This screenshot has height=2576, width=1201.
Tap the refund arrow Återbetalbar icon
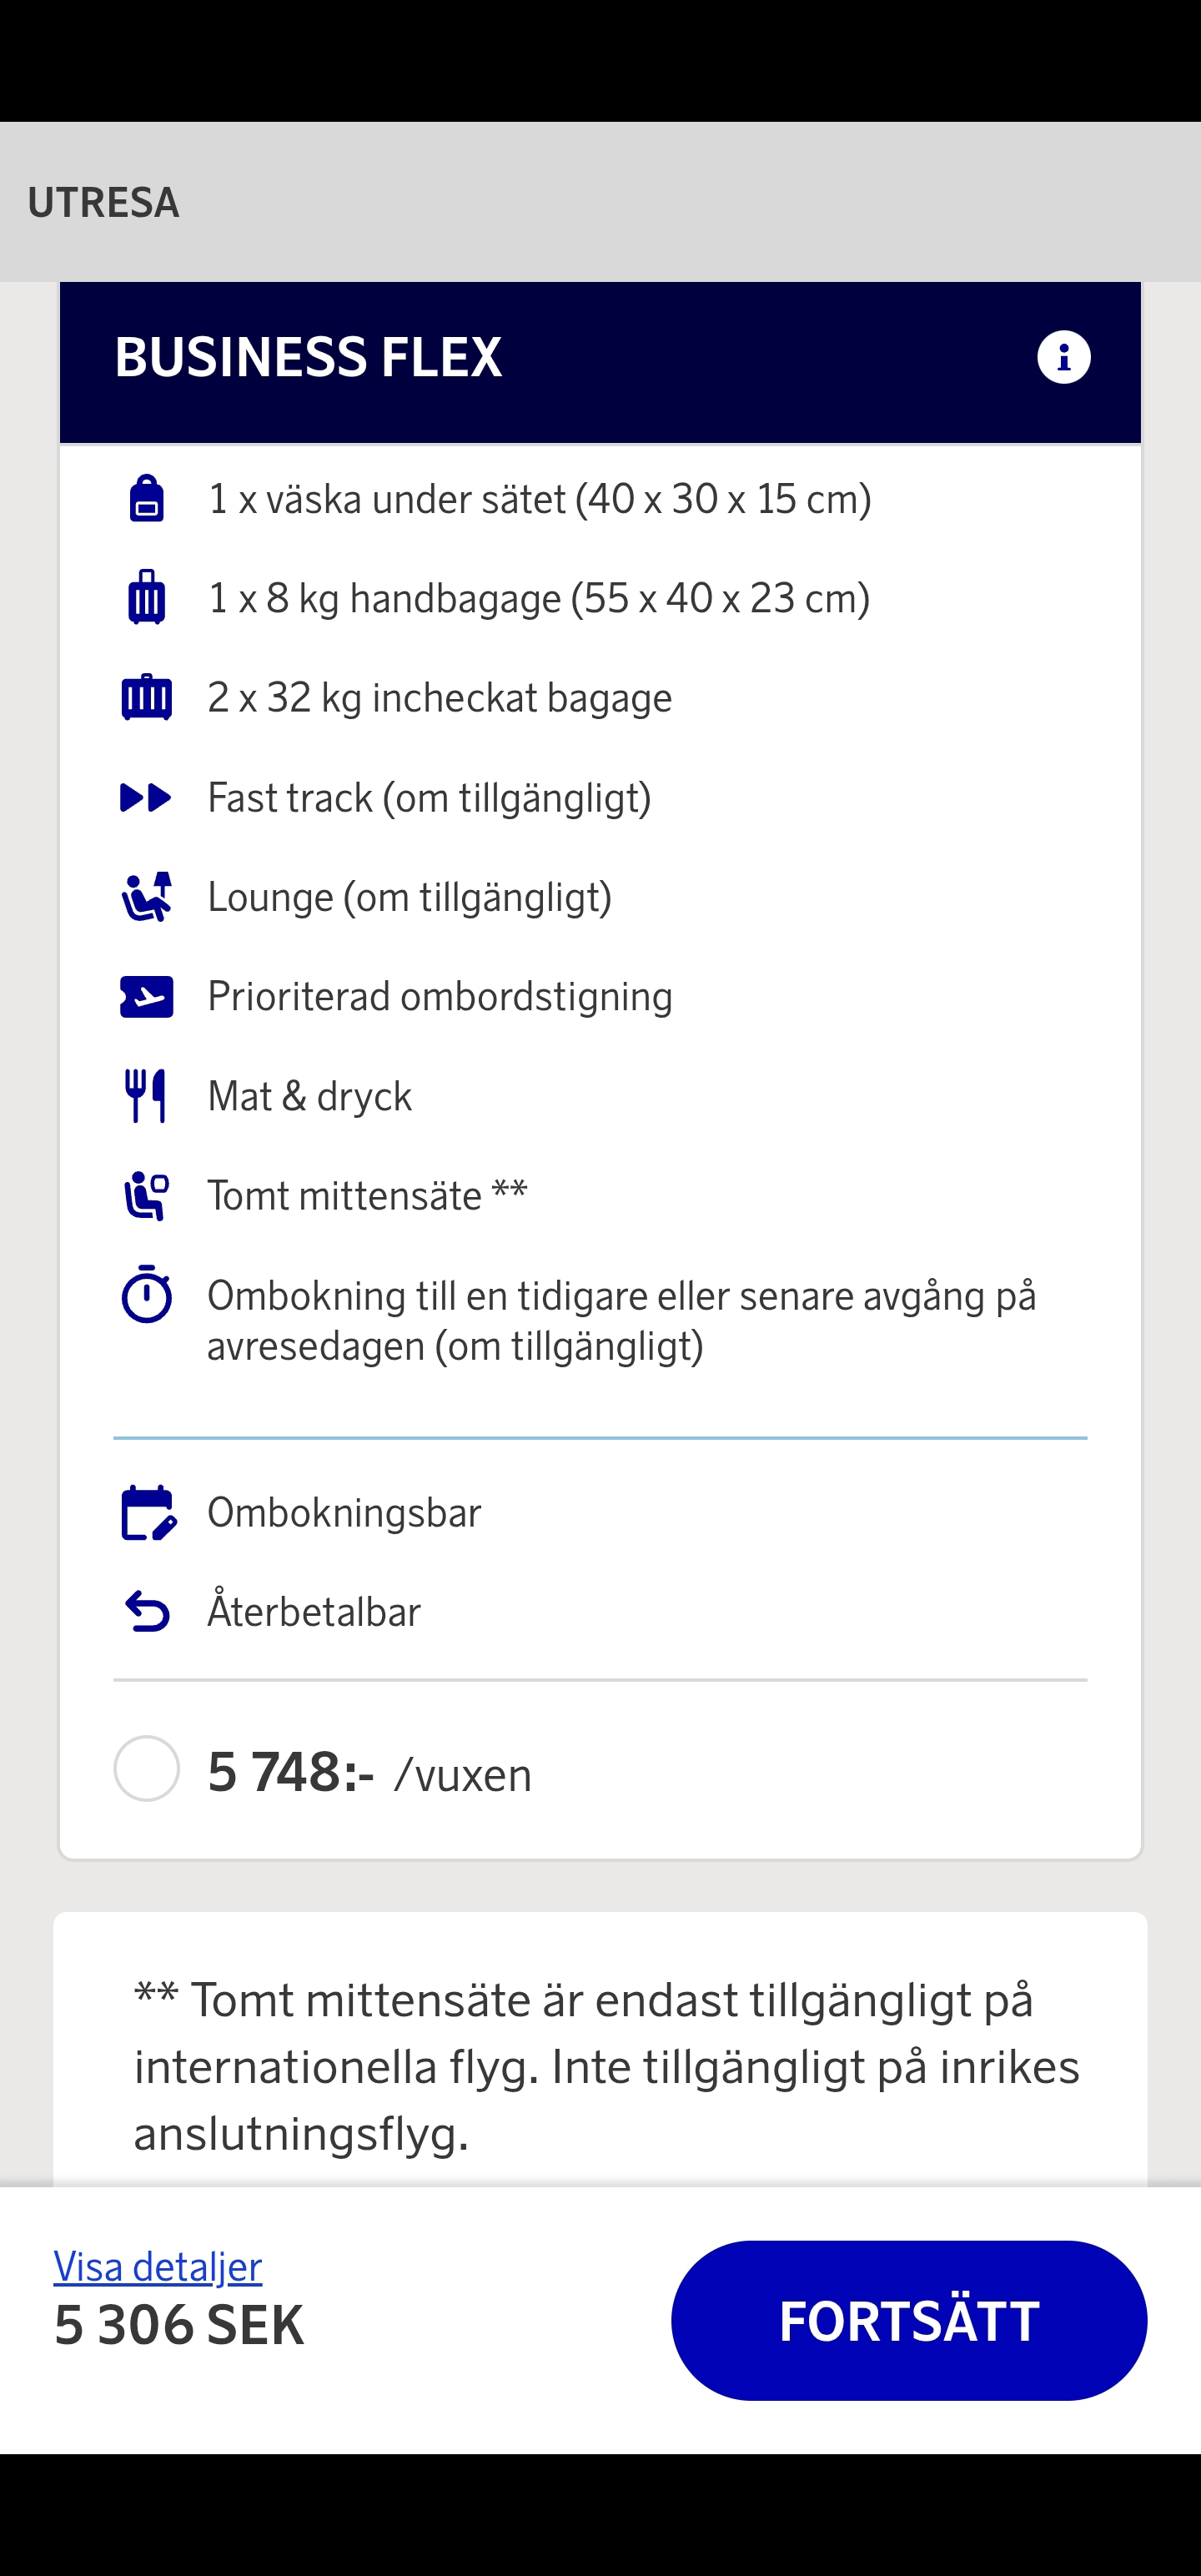tap(148, 1612)
